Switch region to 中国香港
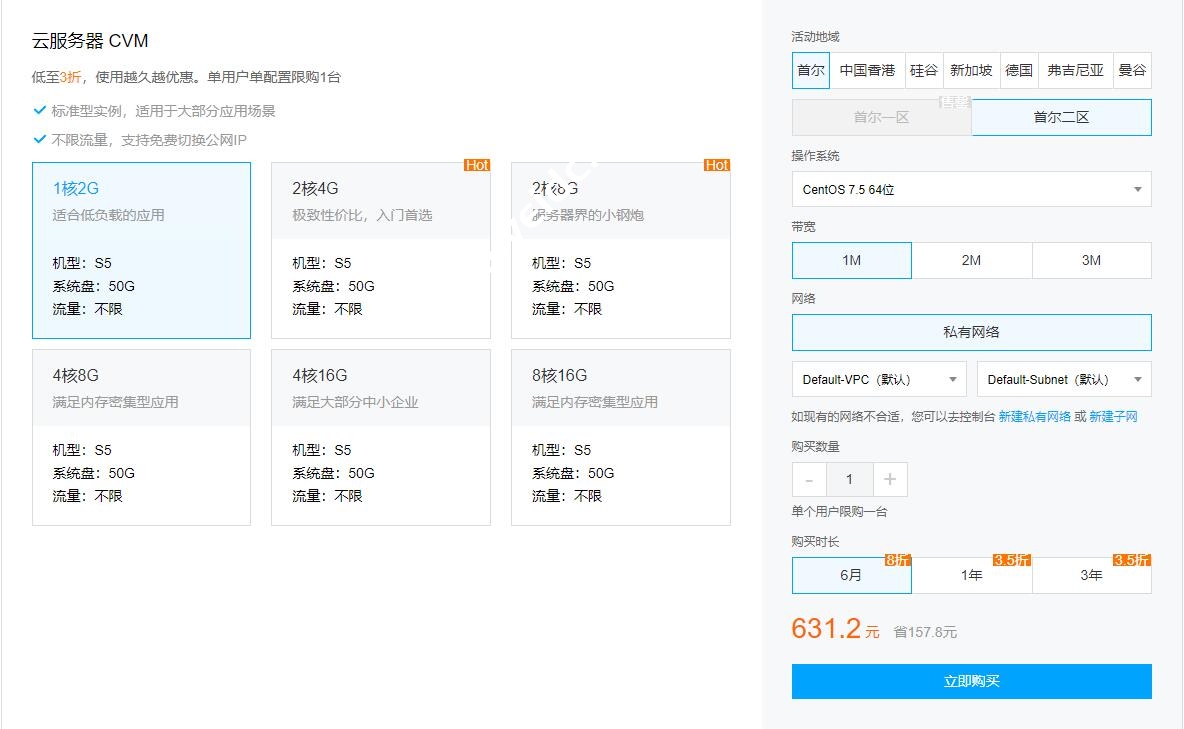Image resolution: width=1184 pixels, height=729 pixels. pyautogui.click(x=867, y=70)
